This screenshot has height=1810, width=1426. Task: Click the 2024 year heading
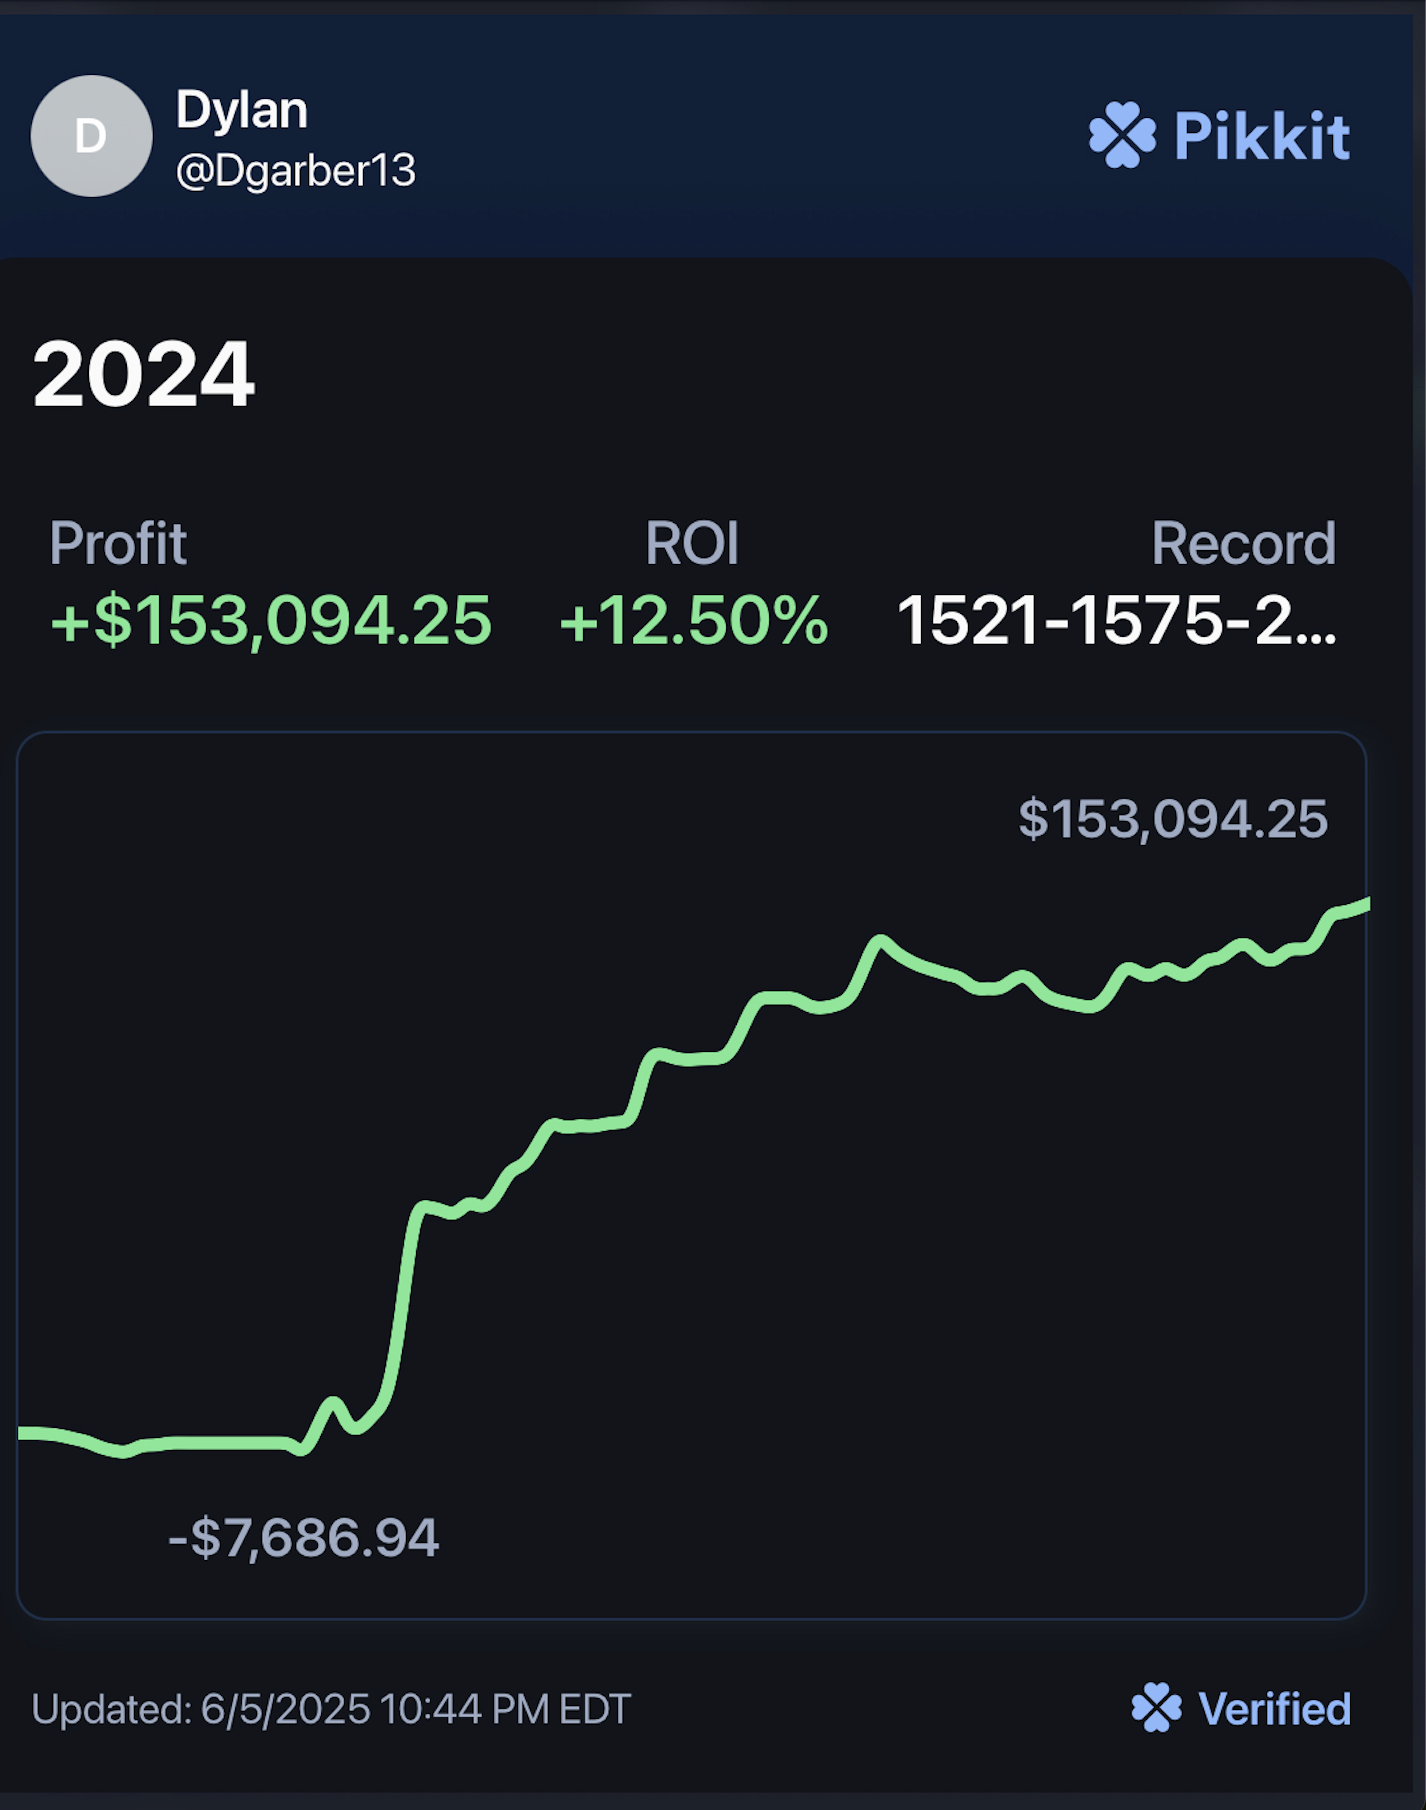coord(143,374)
